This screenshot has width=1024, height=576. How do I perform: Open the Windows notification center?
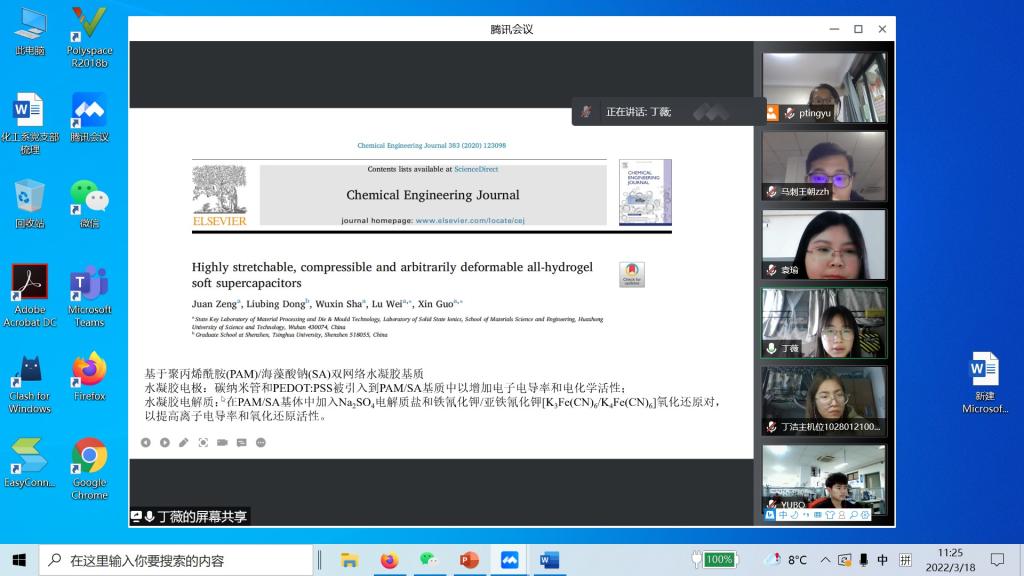[x=997, y=560]
